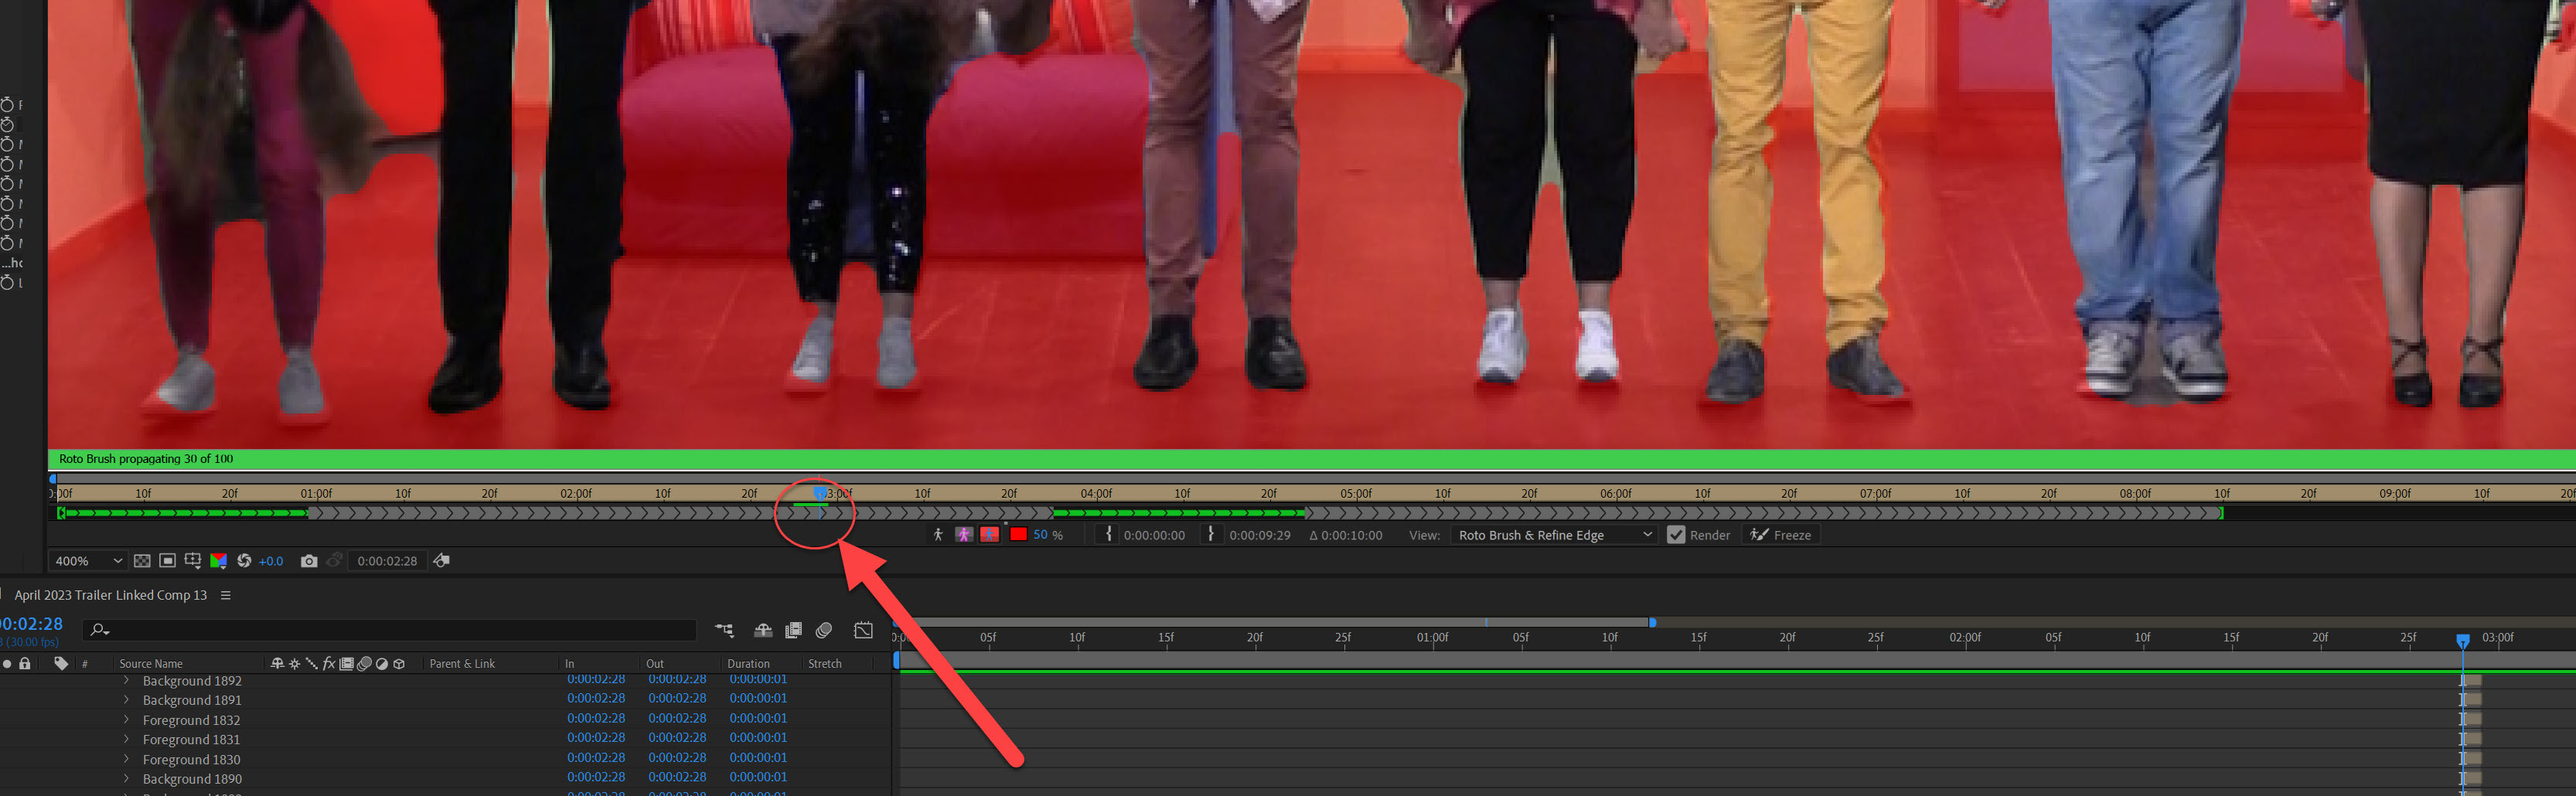Open the Graph Editor icon
This screenshot has width=2576, height=796.
[862, 630]
